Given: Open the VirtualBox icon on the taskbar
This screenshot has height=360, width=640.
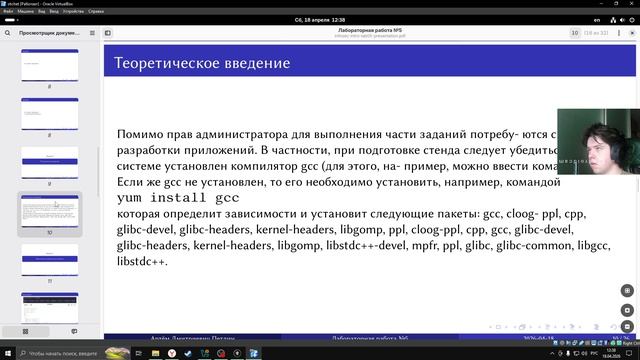Looking at the screenshot, I should tap(253, 353).
